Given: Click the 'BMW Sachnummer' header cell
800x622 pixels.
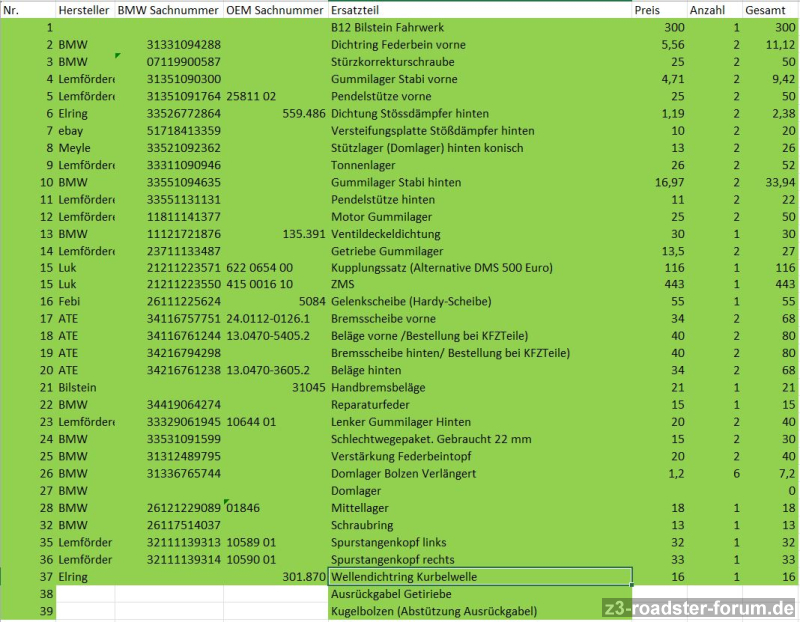Looking at the screenshot, I should (168, 10).
